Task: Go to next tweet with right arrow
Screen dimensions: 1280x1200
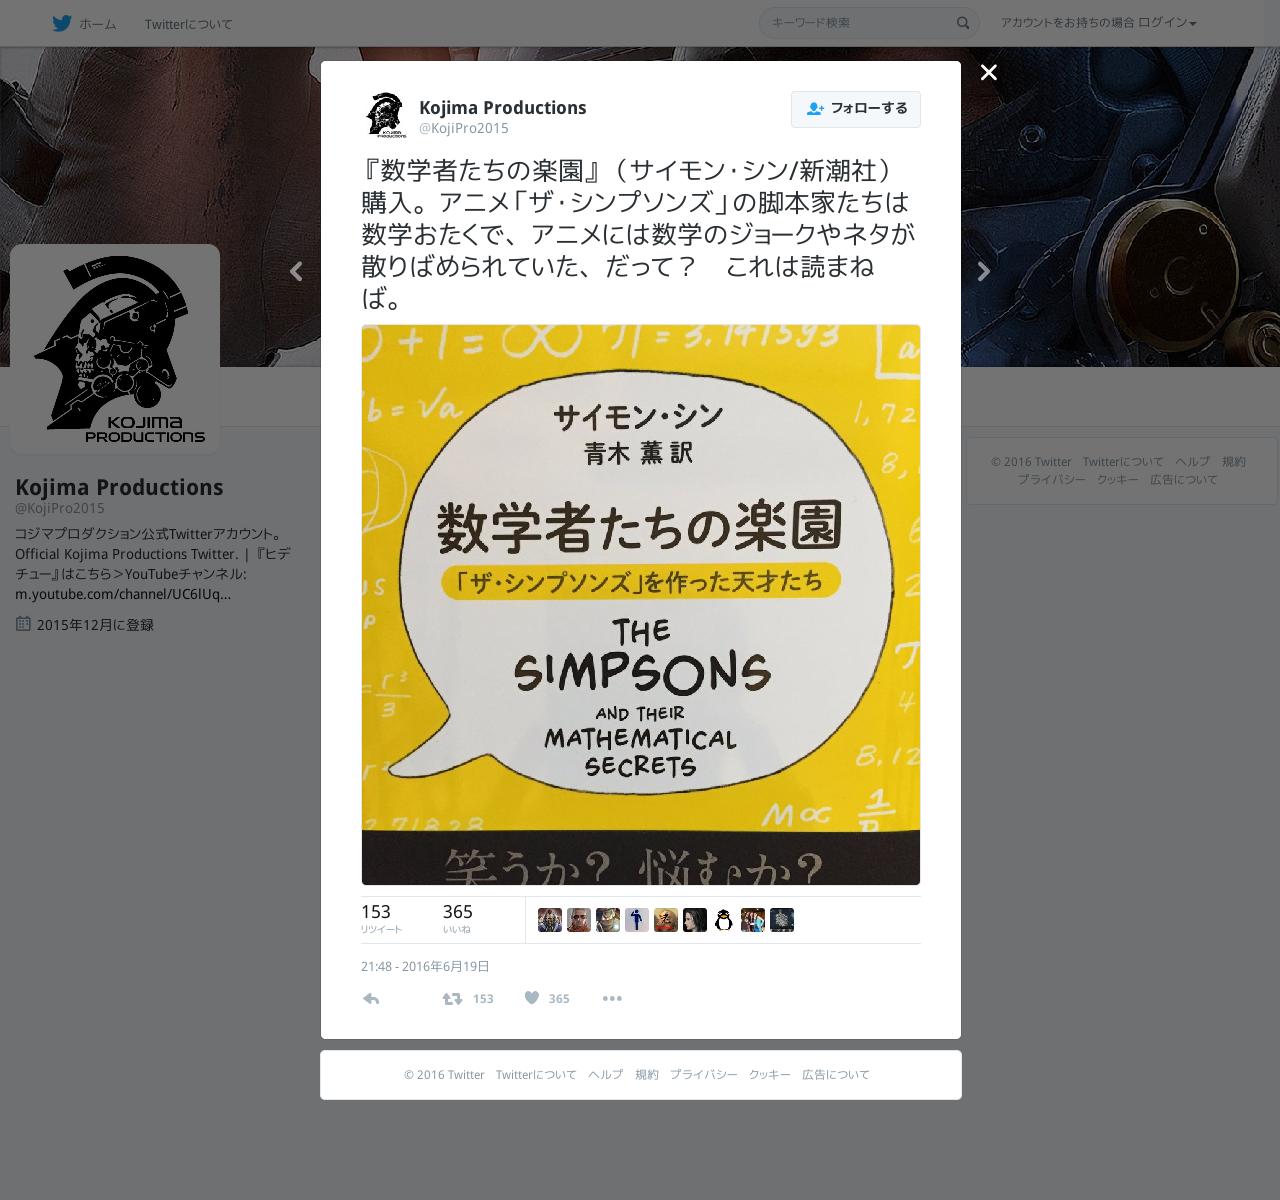Action: [984, 271]
